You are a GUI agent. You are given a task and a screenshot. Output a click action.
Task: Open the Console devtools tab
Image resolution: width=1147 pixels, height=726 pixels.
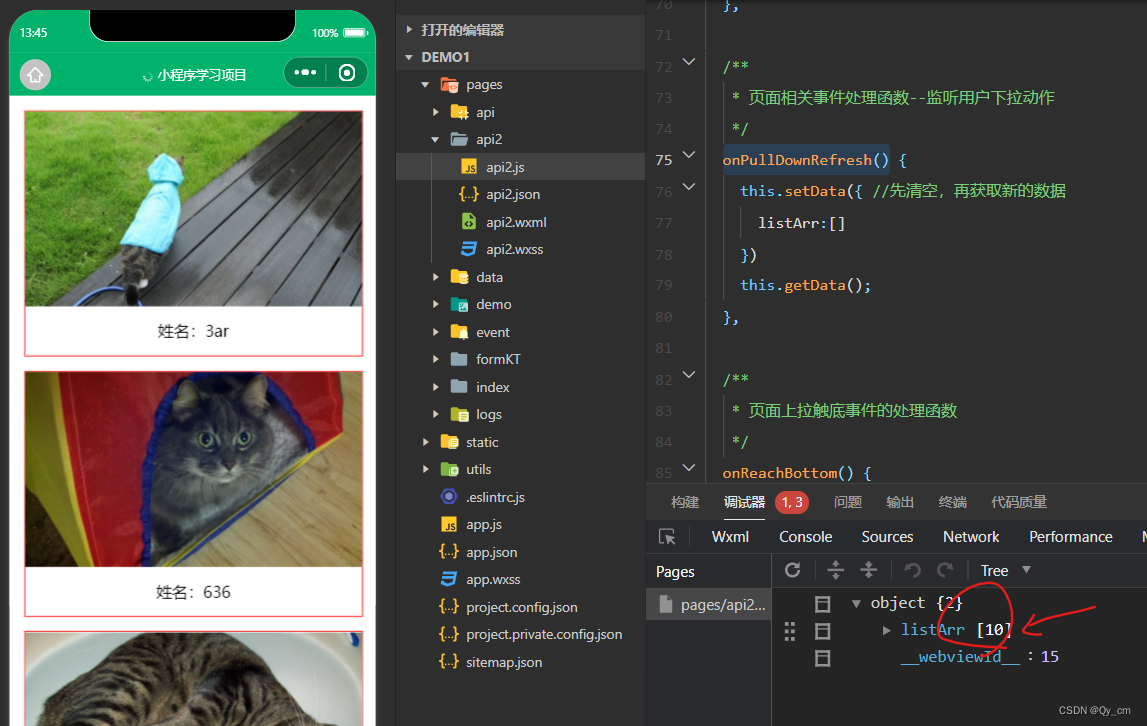pyautogui.click(x=805, y=536)
